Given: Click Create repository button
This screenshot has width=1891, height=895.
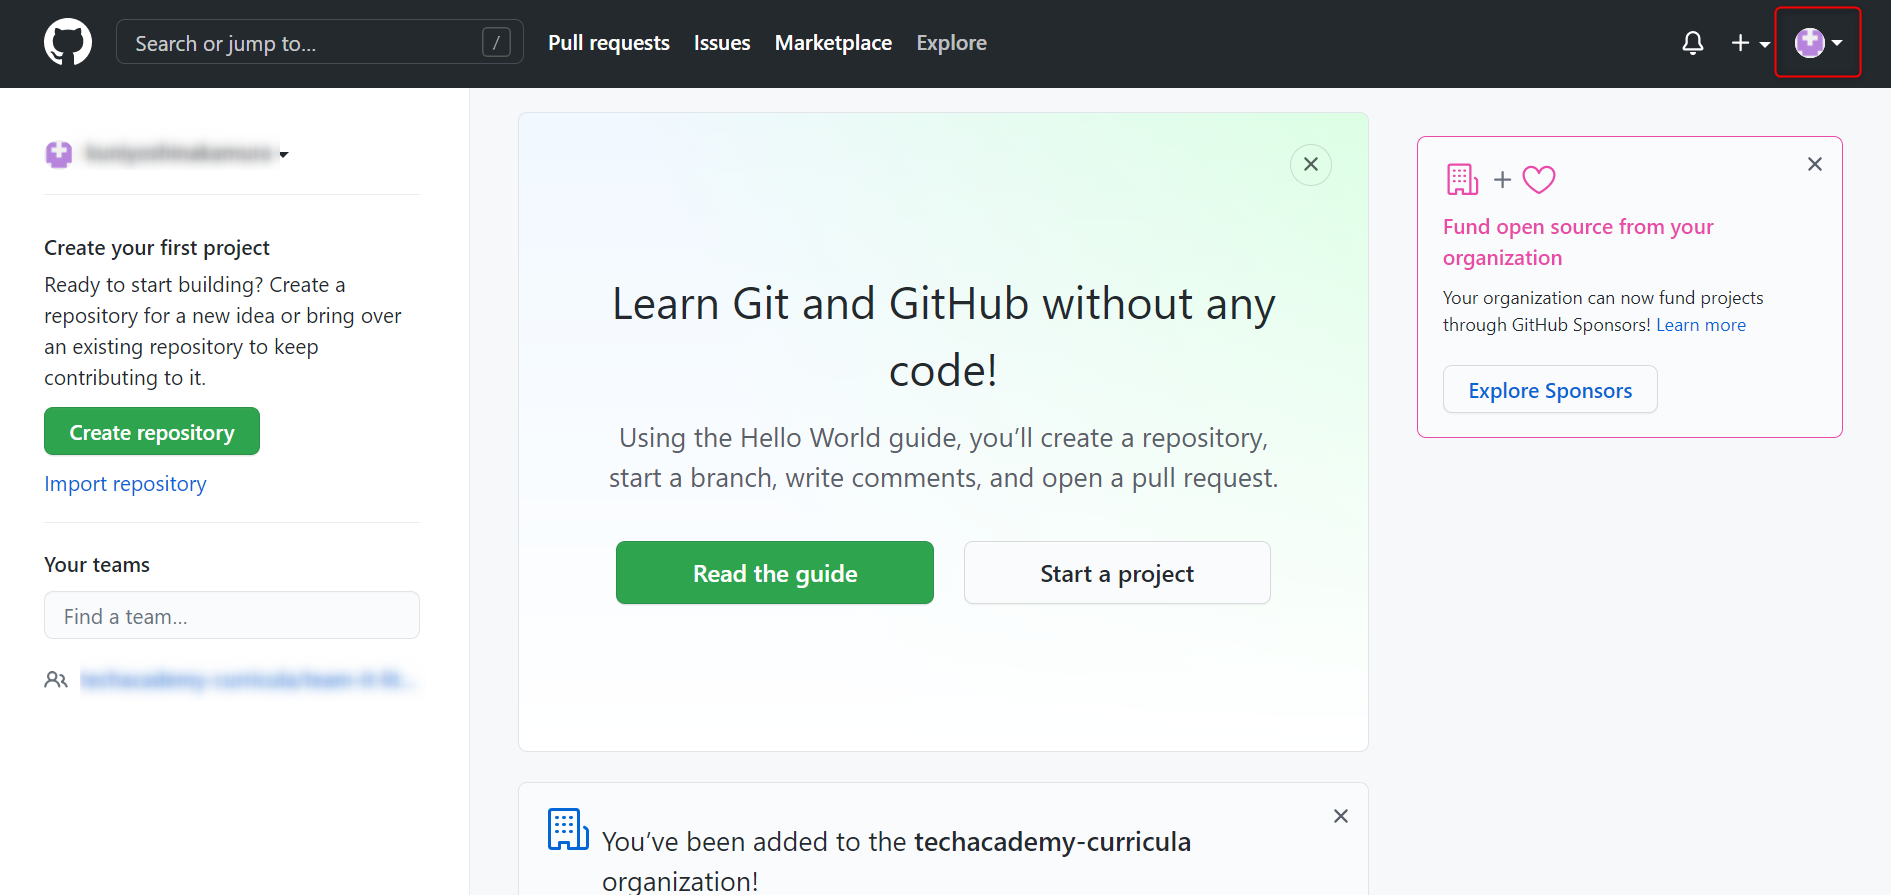Looking at the screenshot, I should 152,431.
